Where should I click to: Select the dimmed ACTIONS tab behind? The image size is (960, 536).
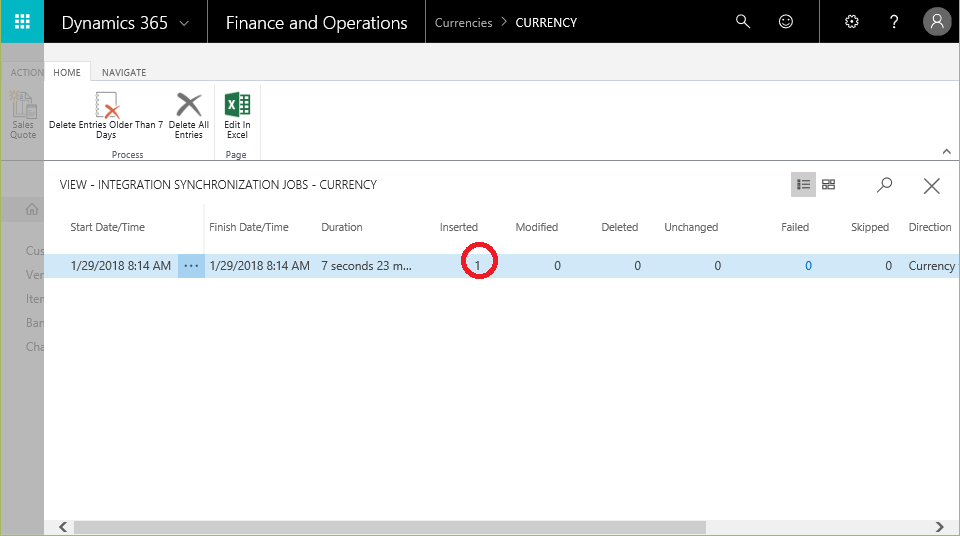coord(26,72)
